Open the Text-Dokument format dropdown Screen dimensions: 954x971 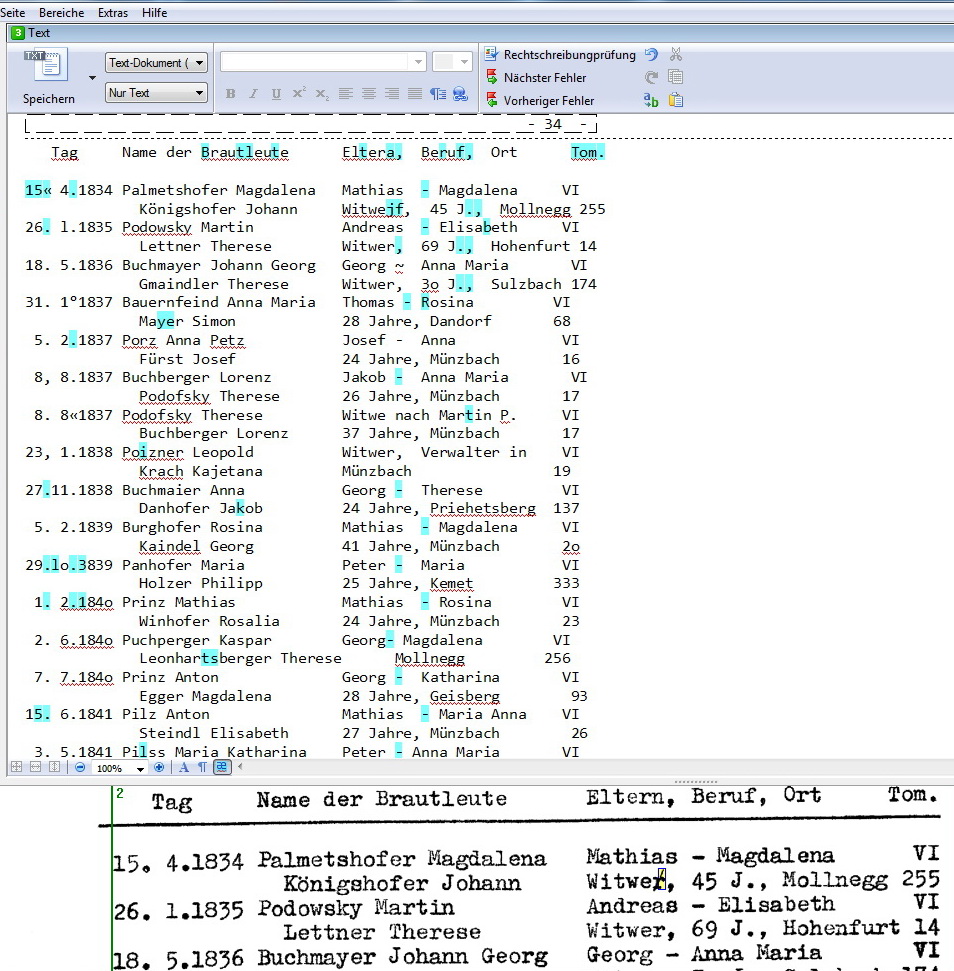[156, 63]
